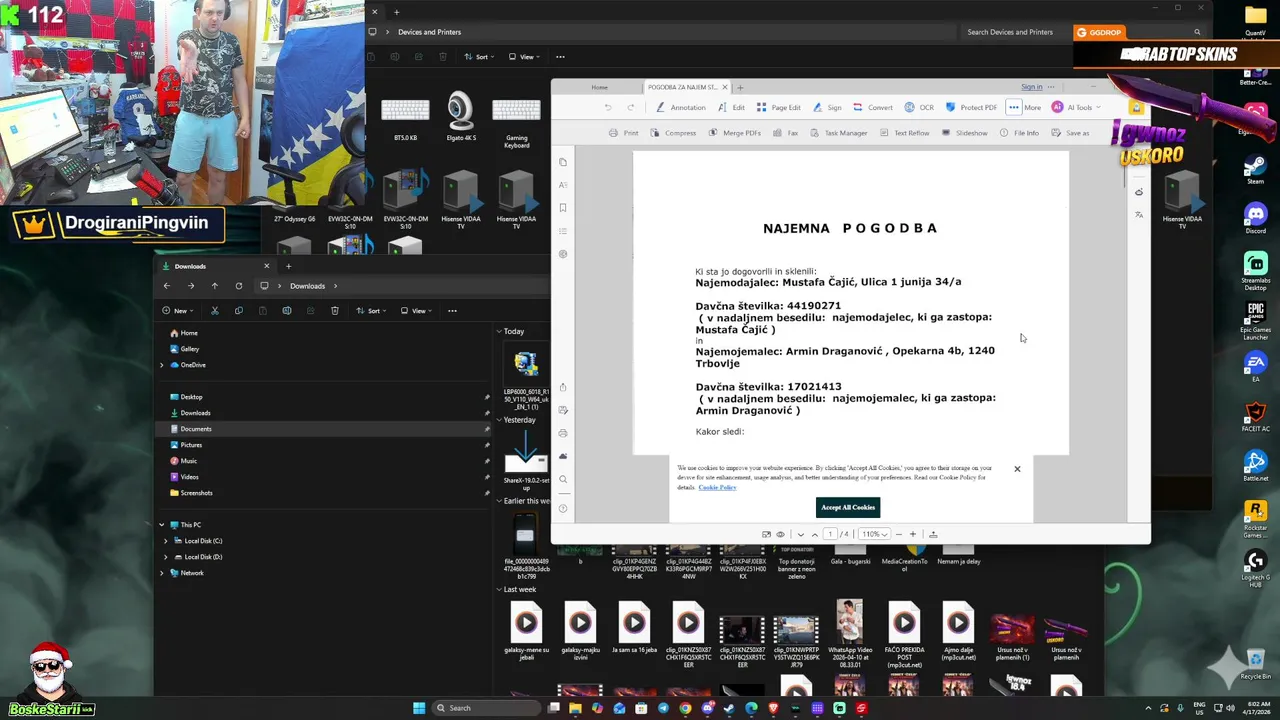
Task: Click Save as in PDF toolbar
Action: (x=1071, y=133)
